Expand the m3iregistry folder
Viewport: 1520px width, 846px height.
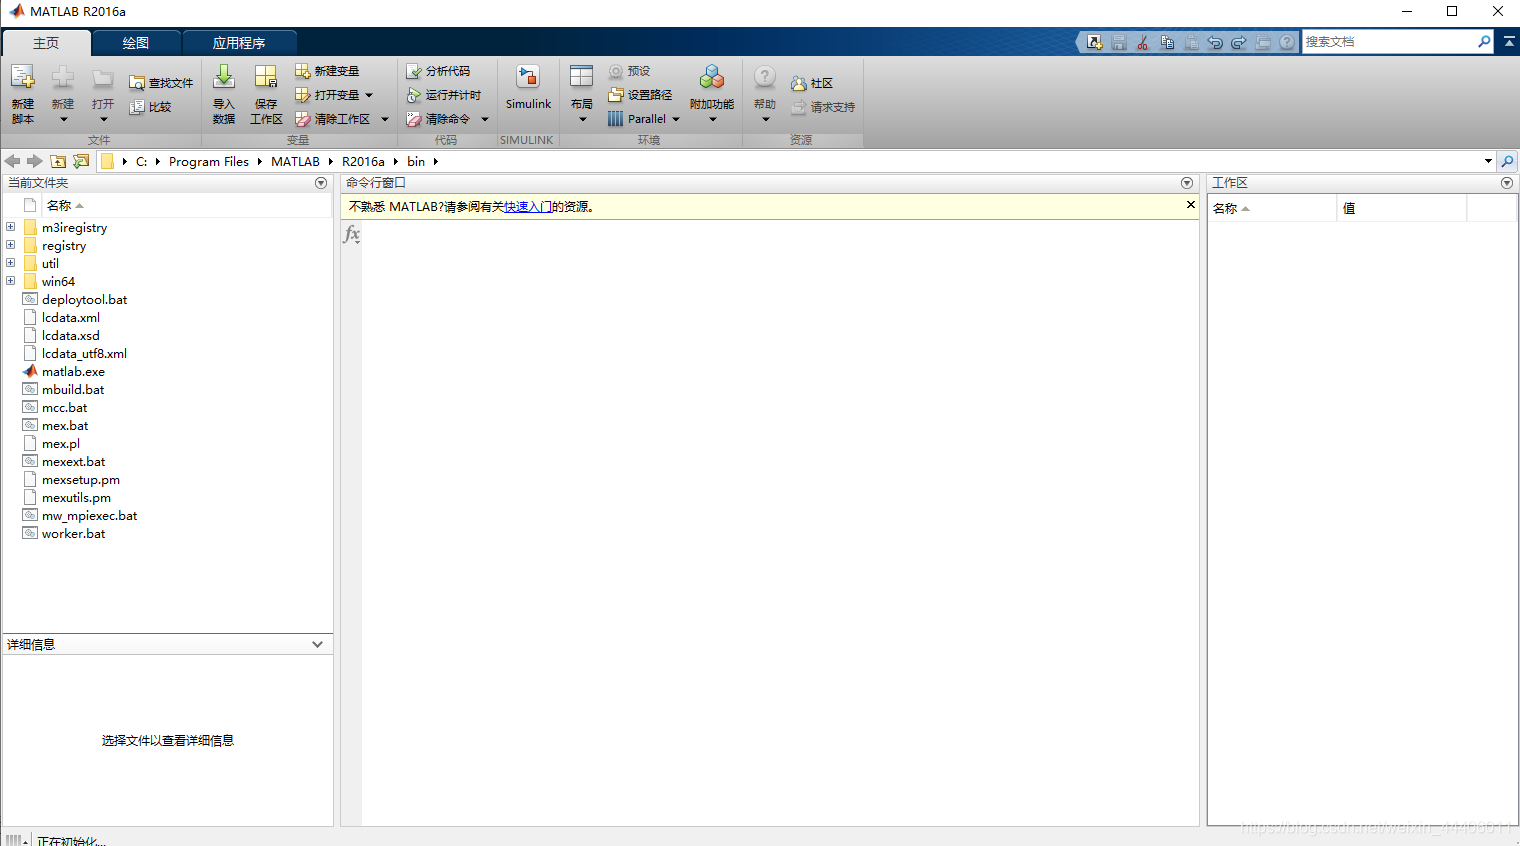10,227
